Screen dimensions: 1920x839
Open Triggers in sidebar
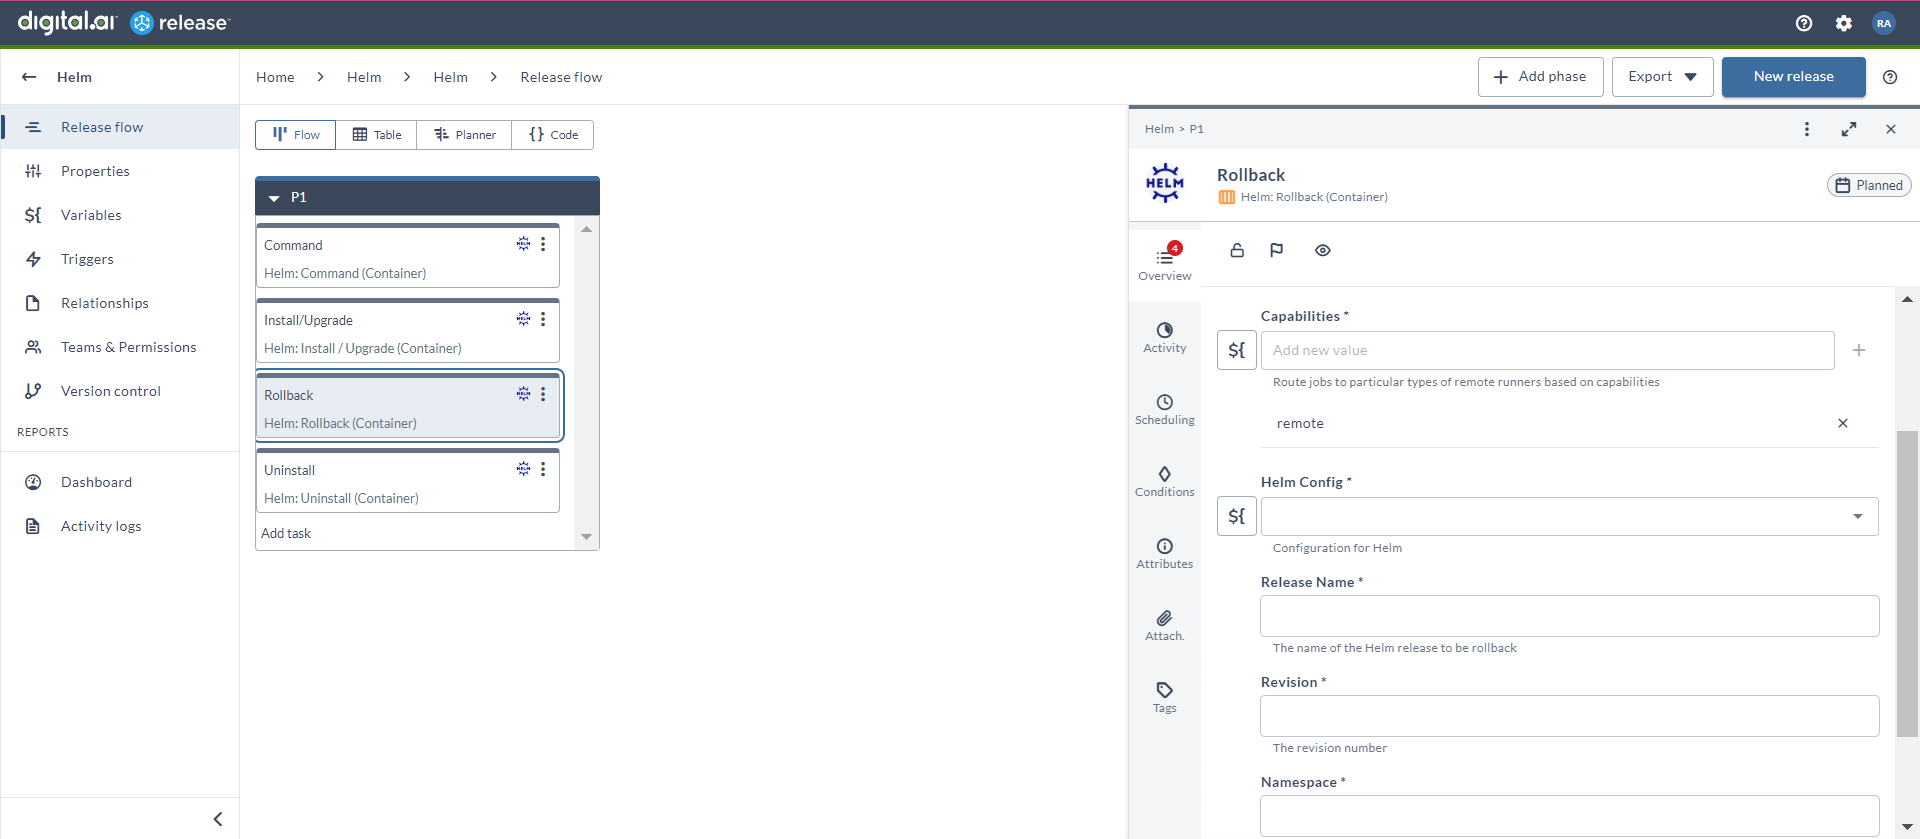120,259
